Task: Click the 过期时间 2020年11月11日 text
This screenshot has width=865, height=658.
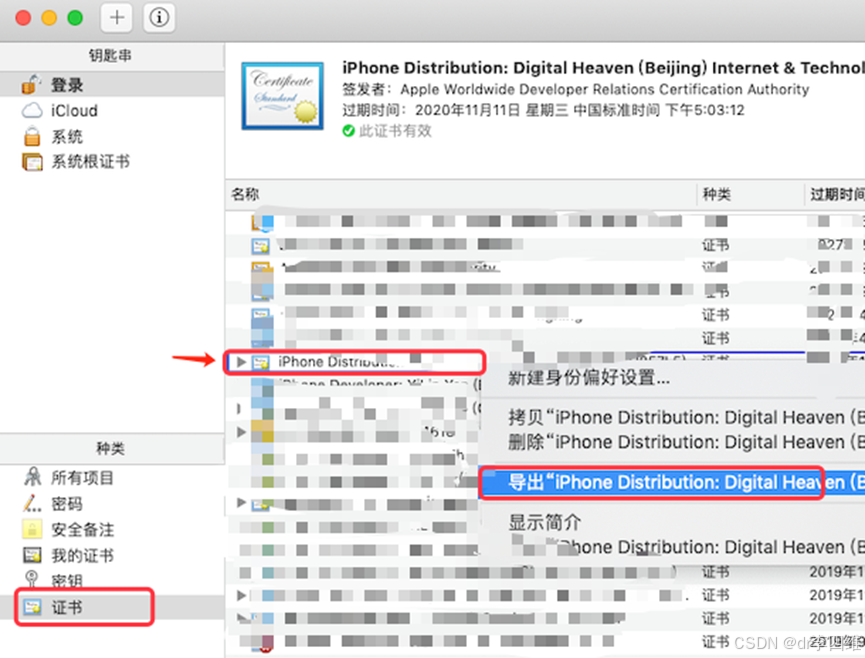Action: click(x=543, y=110)
